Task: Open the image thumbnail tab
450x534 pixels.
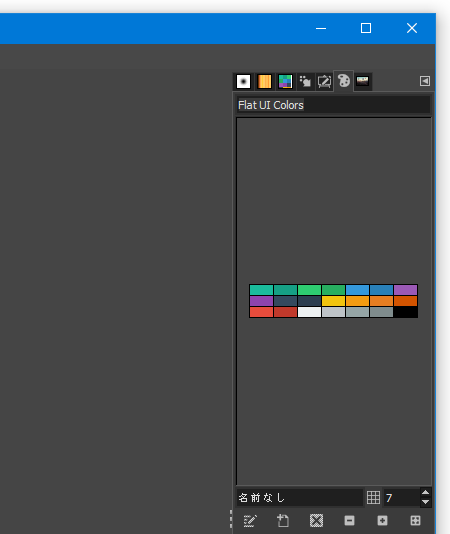Action: pos(362,81)
